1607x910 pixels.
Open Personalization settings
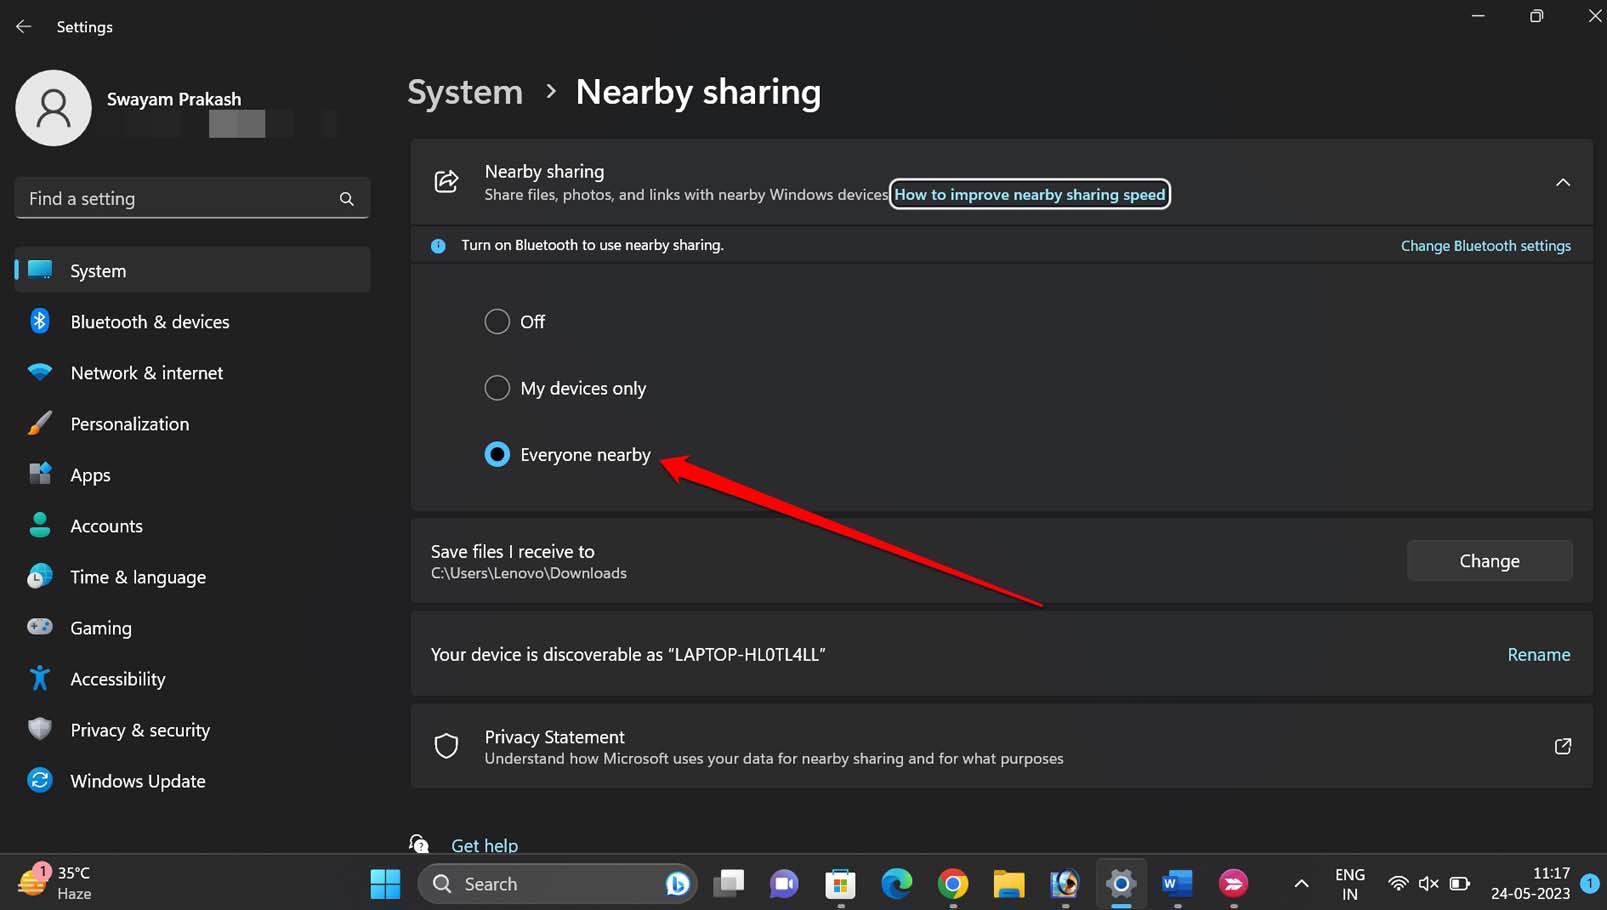point(192,423)
